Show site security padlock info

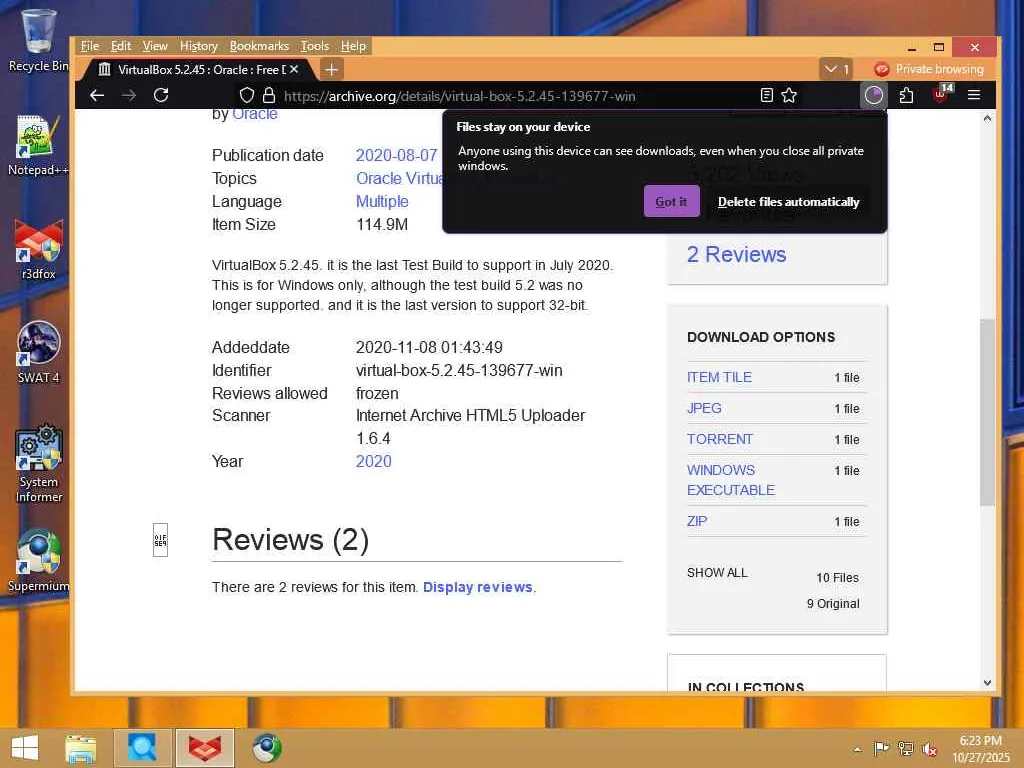268,95
